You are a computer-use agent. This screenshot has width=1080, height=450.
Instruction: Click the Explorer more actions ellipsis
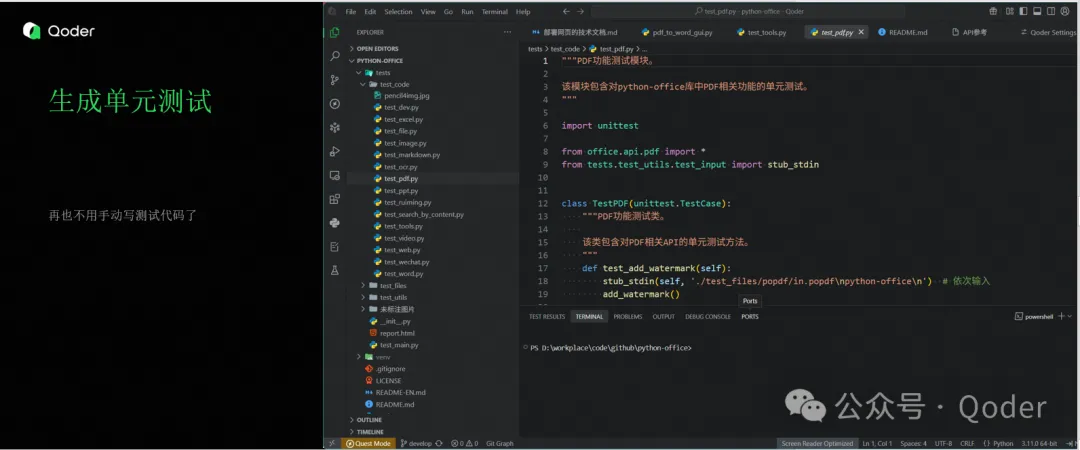click(x=508, y=32)
